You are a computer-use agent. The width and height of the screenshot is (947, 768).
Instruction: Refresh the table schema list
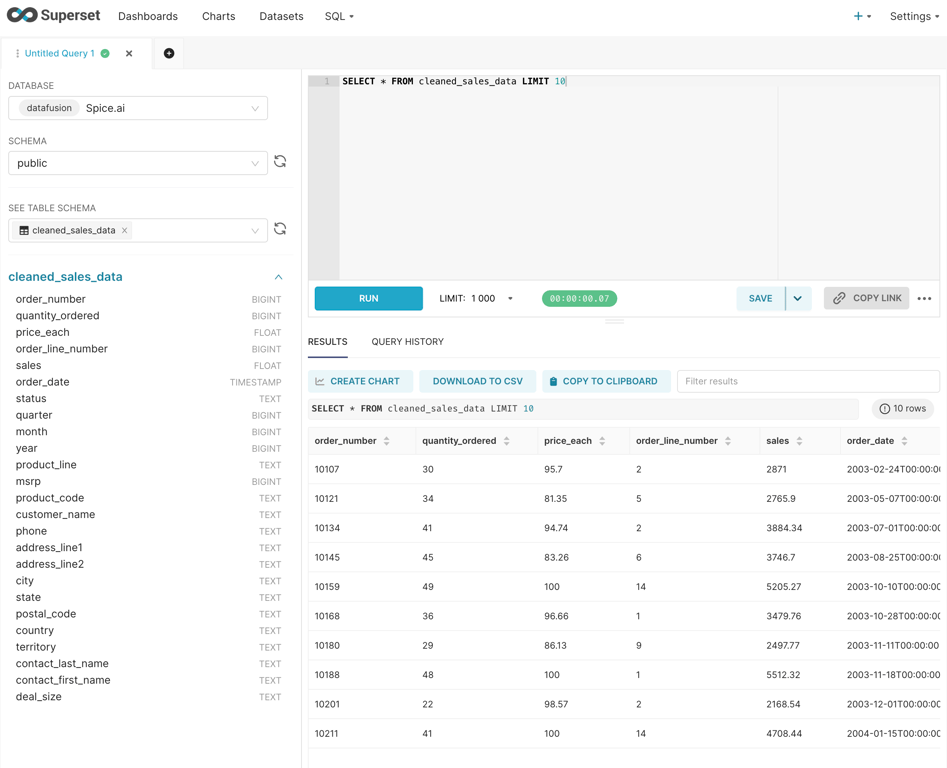tap(280, 229)
